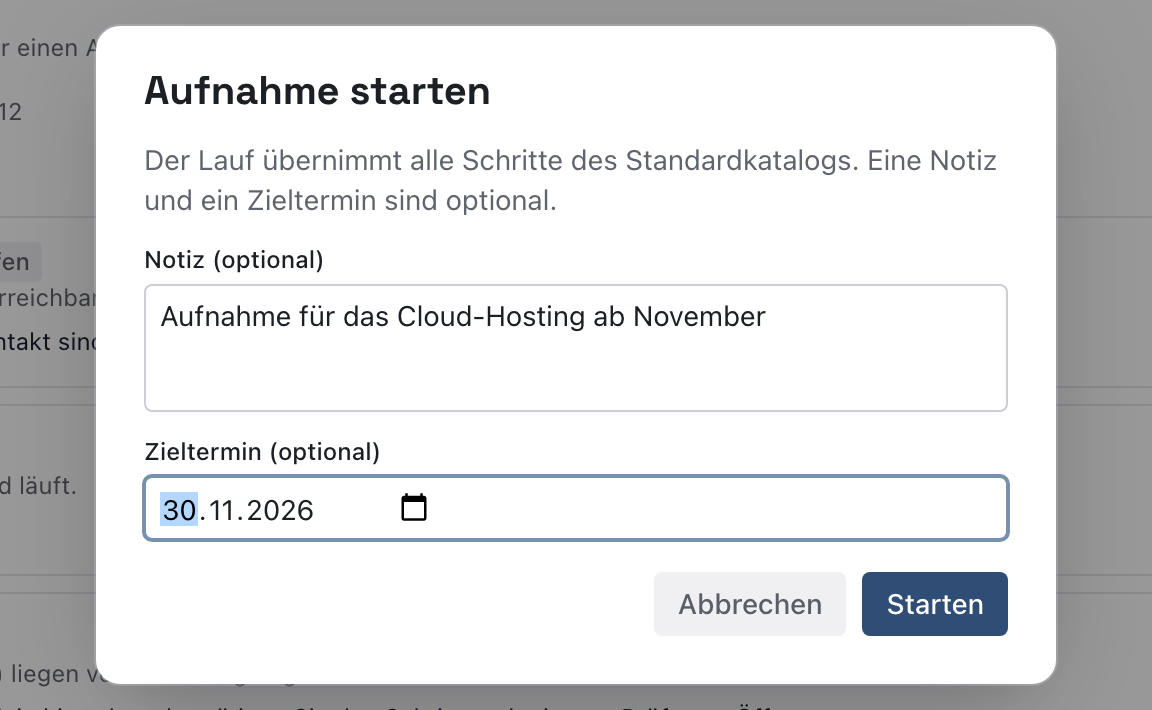Focus the Notiz text area

[x=575, y=348]
